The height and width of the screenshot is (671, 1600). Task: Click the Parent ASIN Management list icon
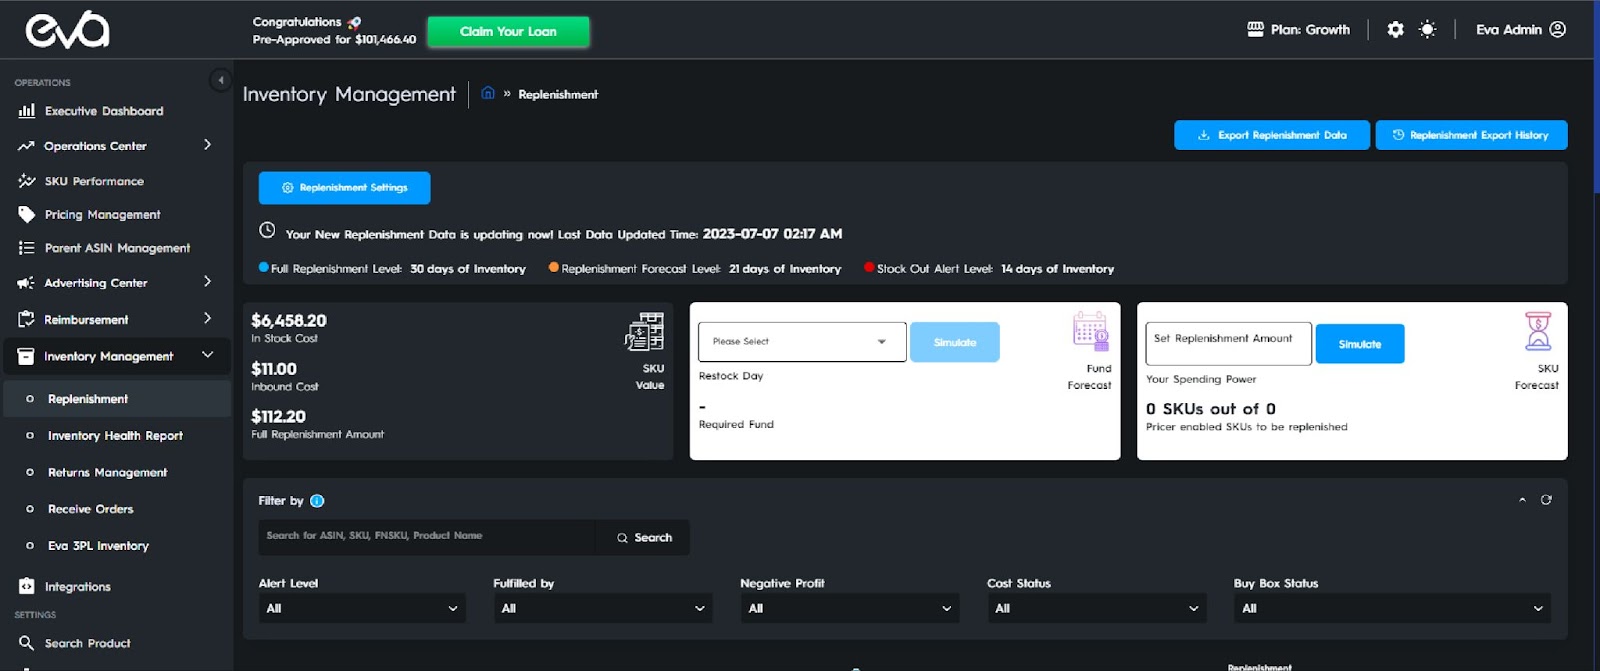coord(27,248)
